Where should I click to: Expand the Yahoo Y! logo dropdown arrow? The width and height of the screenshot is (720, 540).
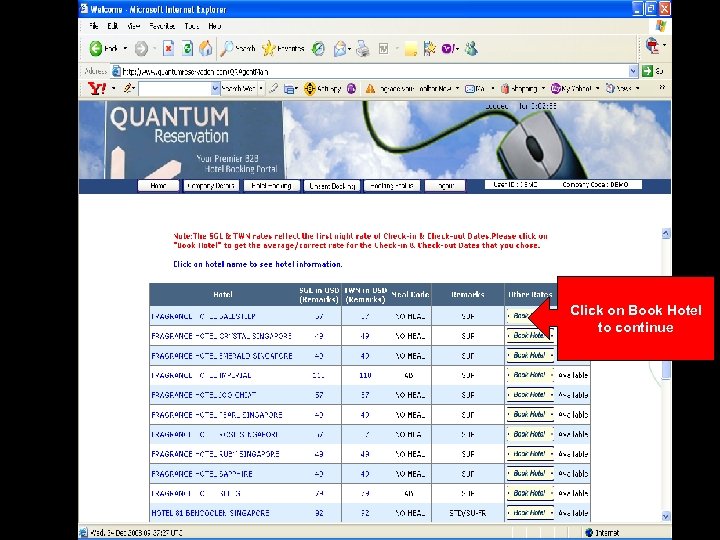click(113, 88)
